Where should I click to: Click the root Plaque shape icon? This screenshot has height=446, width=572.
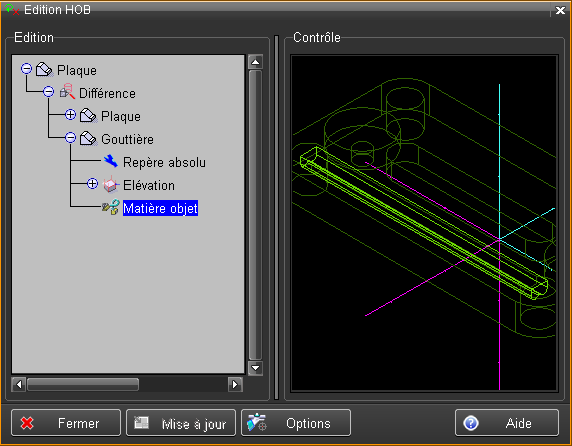[x=44, y=69]
